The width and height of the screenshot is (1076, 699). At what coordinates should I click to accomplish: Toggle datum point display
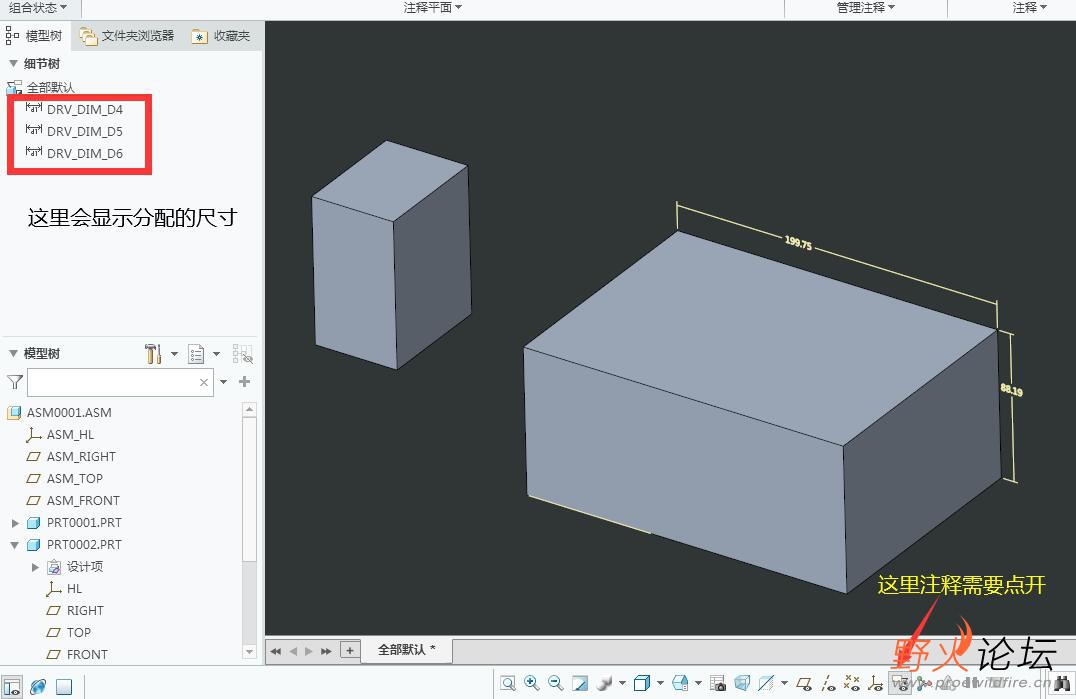(x=852, y=683)
